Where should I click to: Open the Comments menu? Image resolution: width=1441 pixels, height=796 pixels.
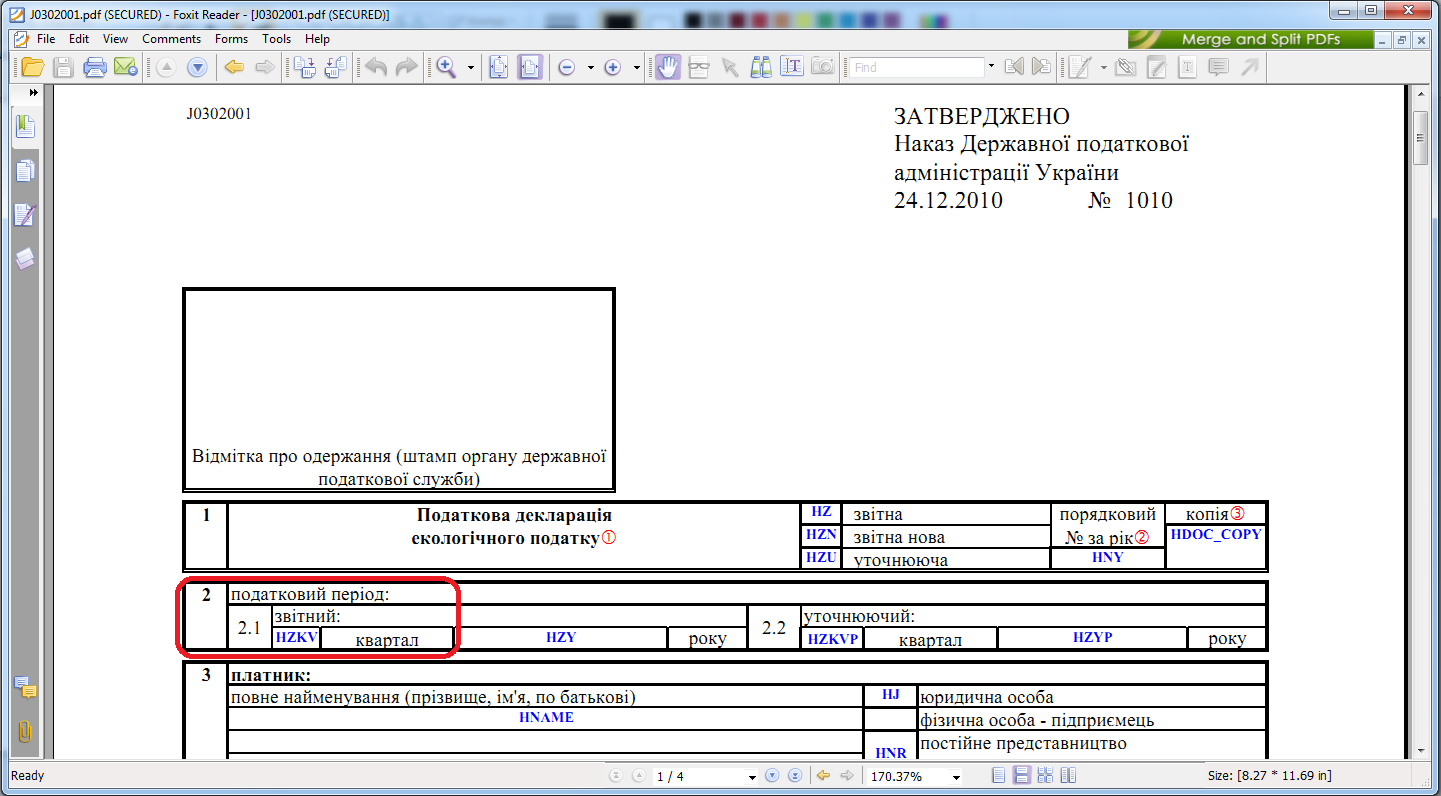pos(171,39)
